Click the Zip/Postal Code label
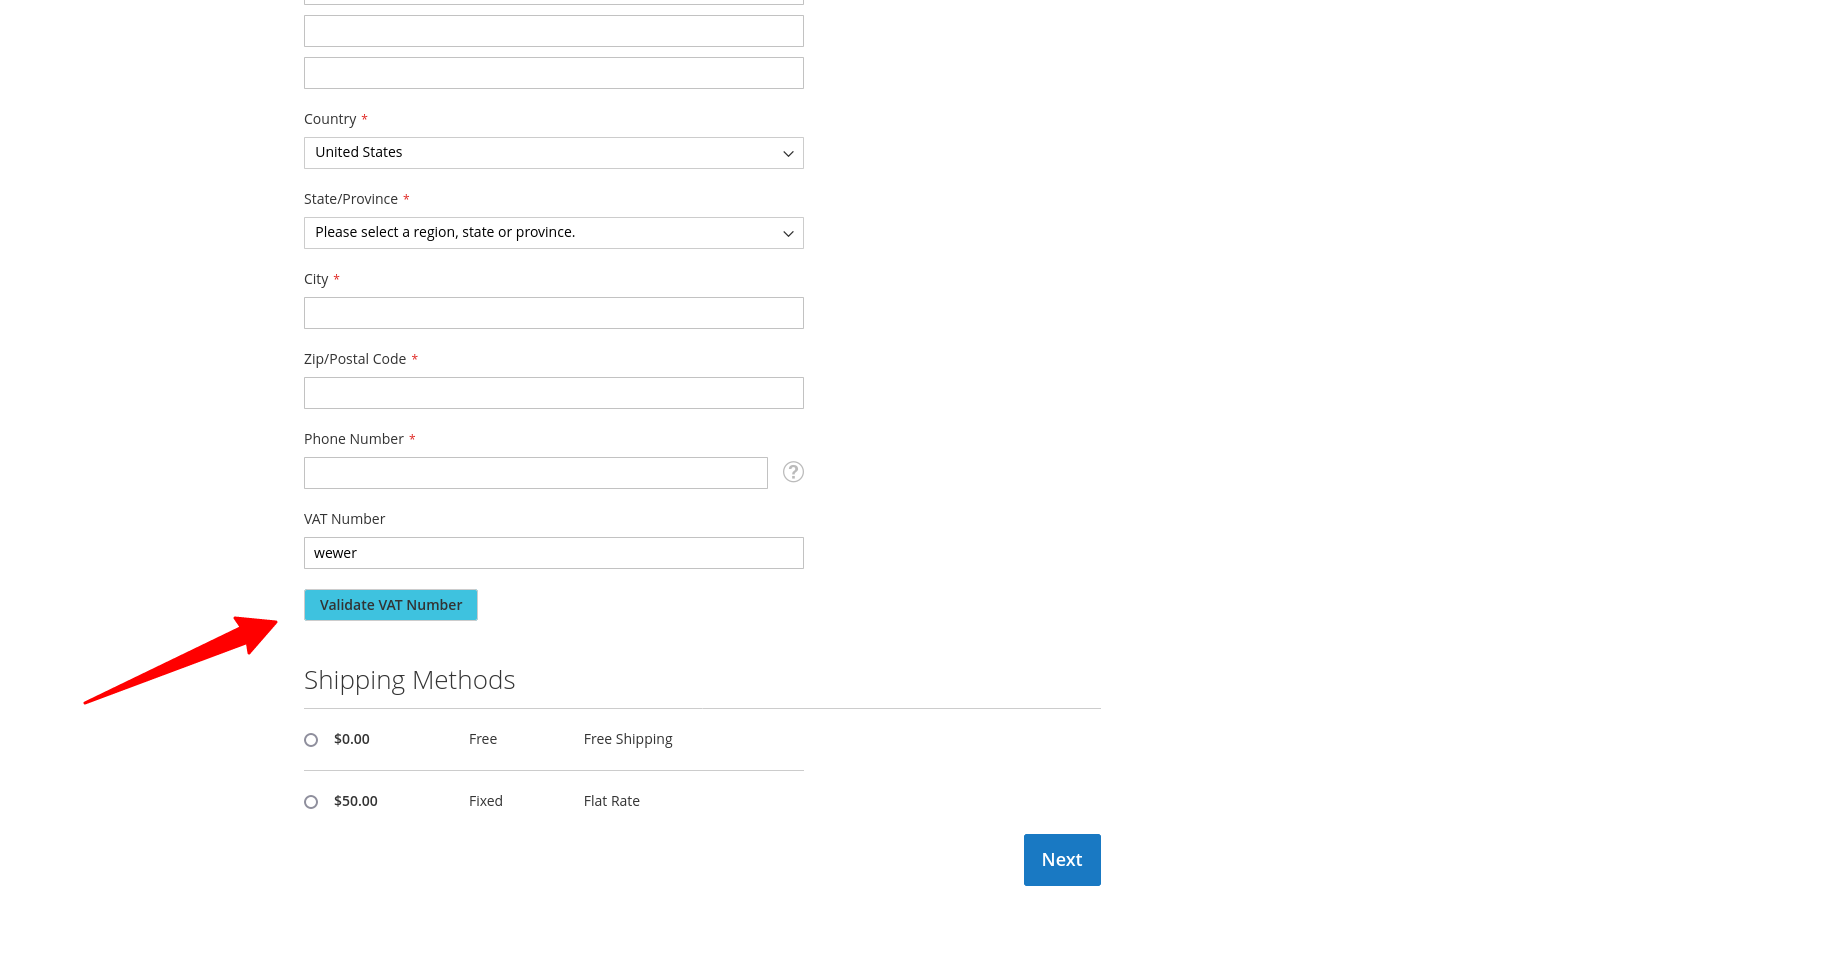Screen dimensions: 1848x968 pyautogui.click(x=355, y=359)
